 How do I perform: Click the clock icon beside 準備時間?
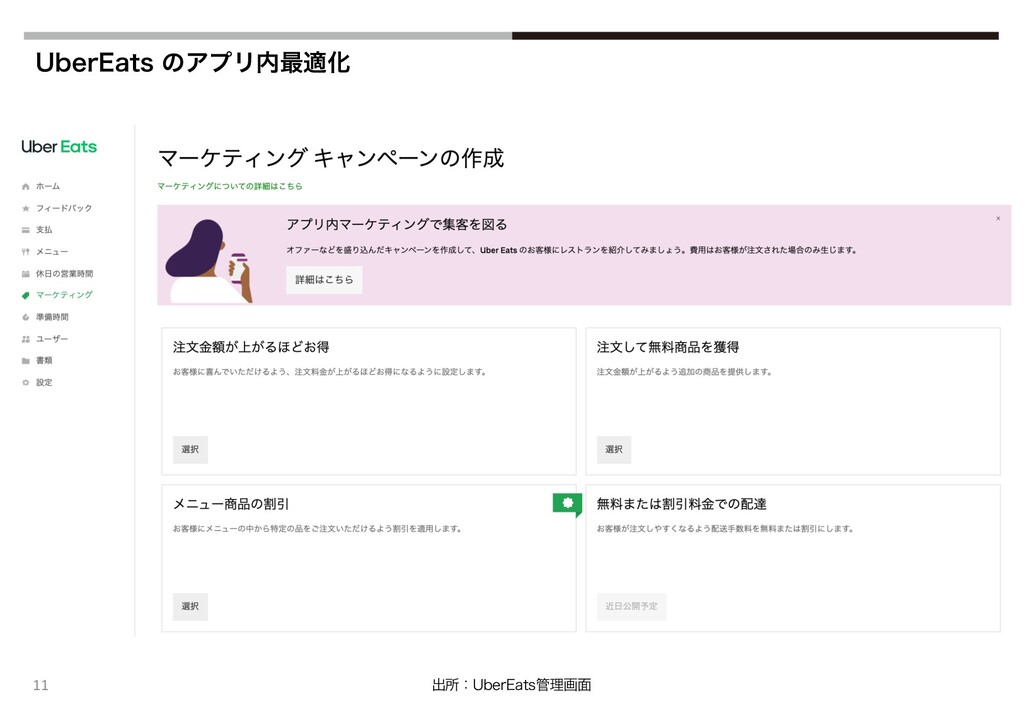(25, 317)
